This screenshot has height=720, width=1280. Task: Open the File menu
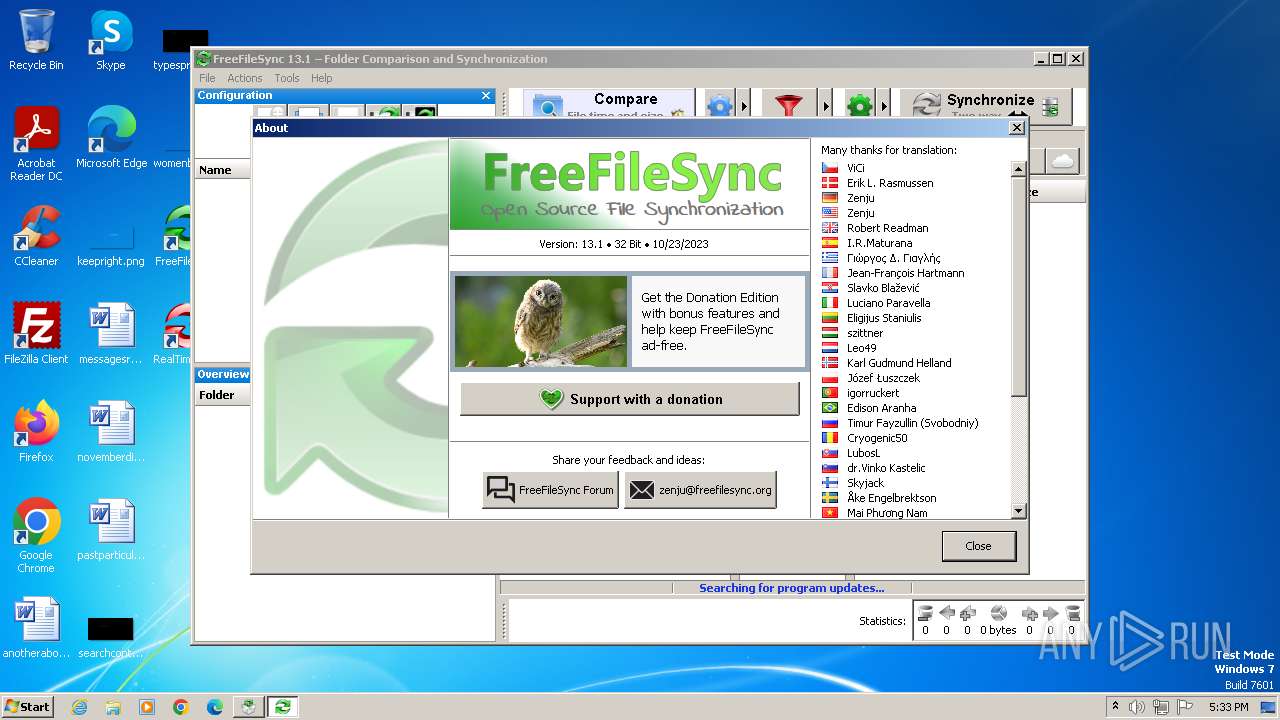(207, 78)
